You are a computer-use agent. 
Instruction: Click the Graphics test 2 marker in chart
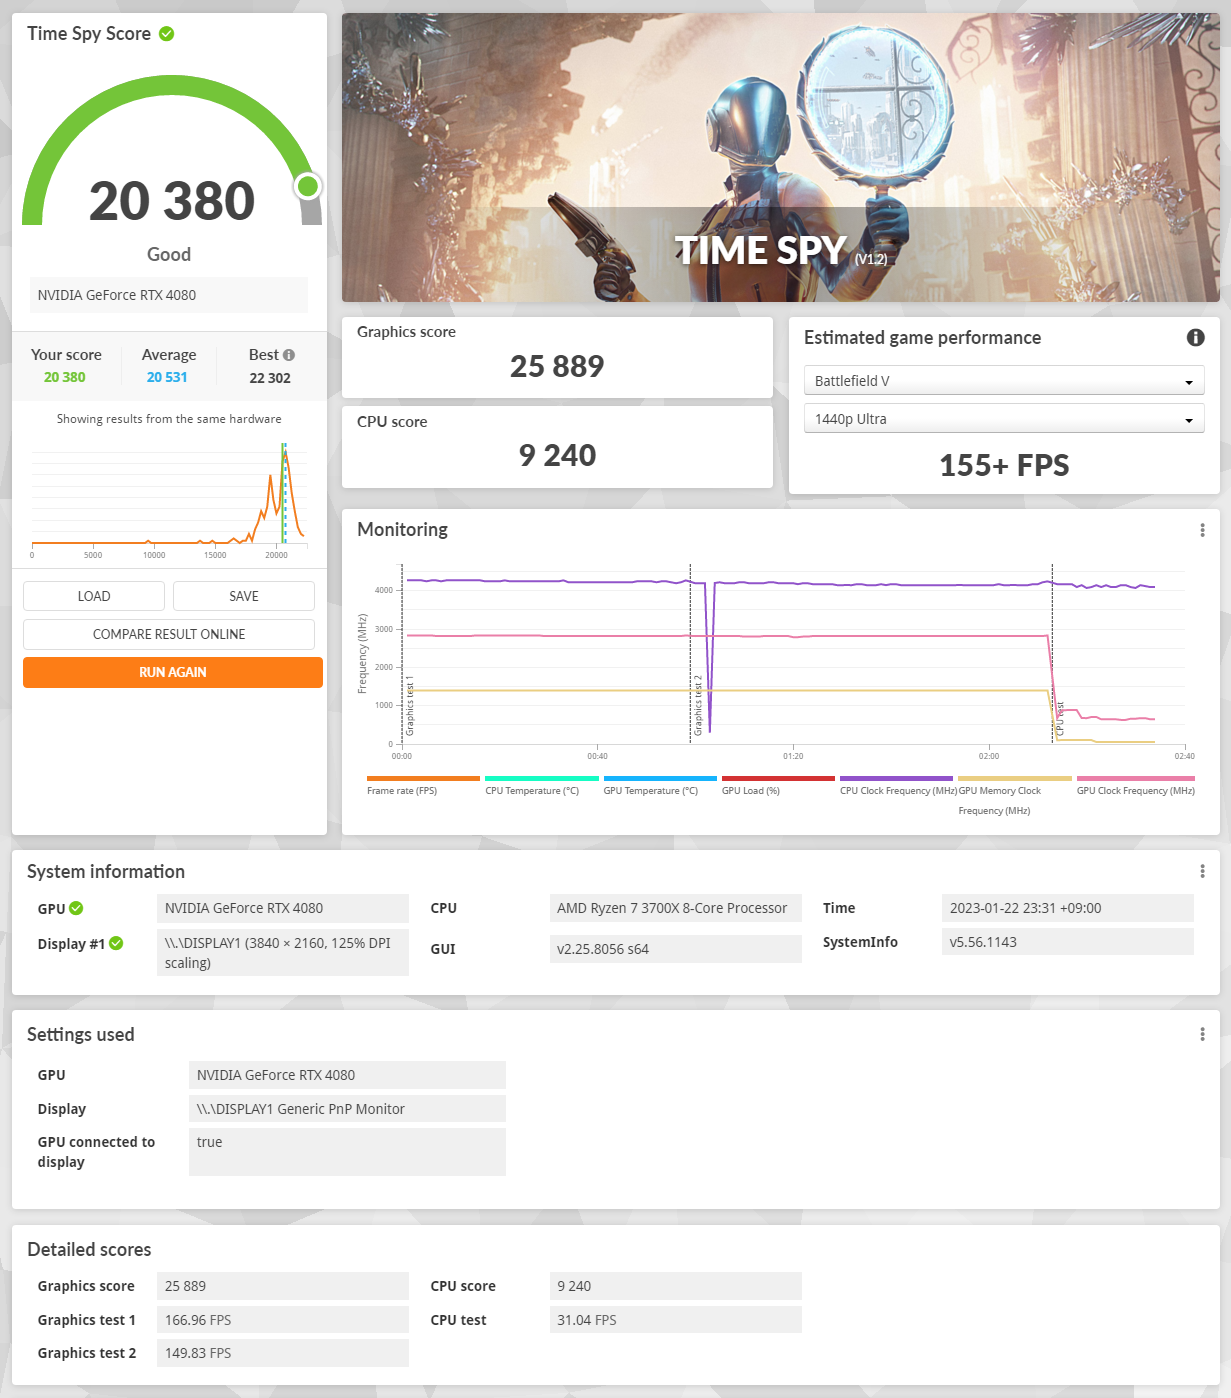pos(698,705)
